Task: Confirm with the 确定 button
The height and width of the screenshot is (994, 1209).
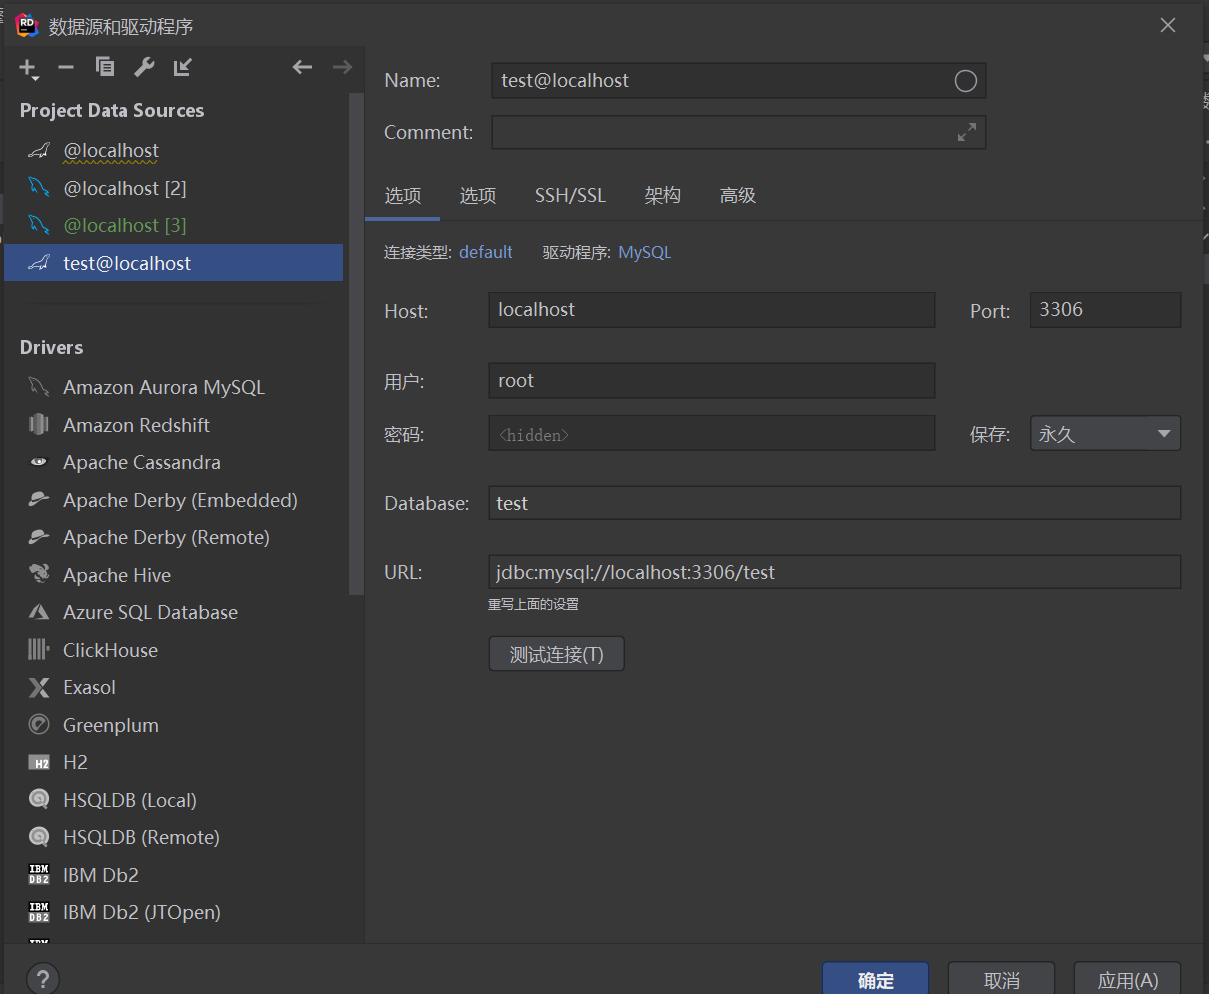Action: coord(876,980)
